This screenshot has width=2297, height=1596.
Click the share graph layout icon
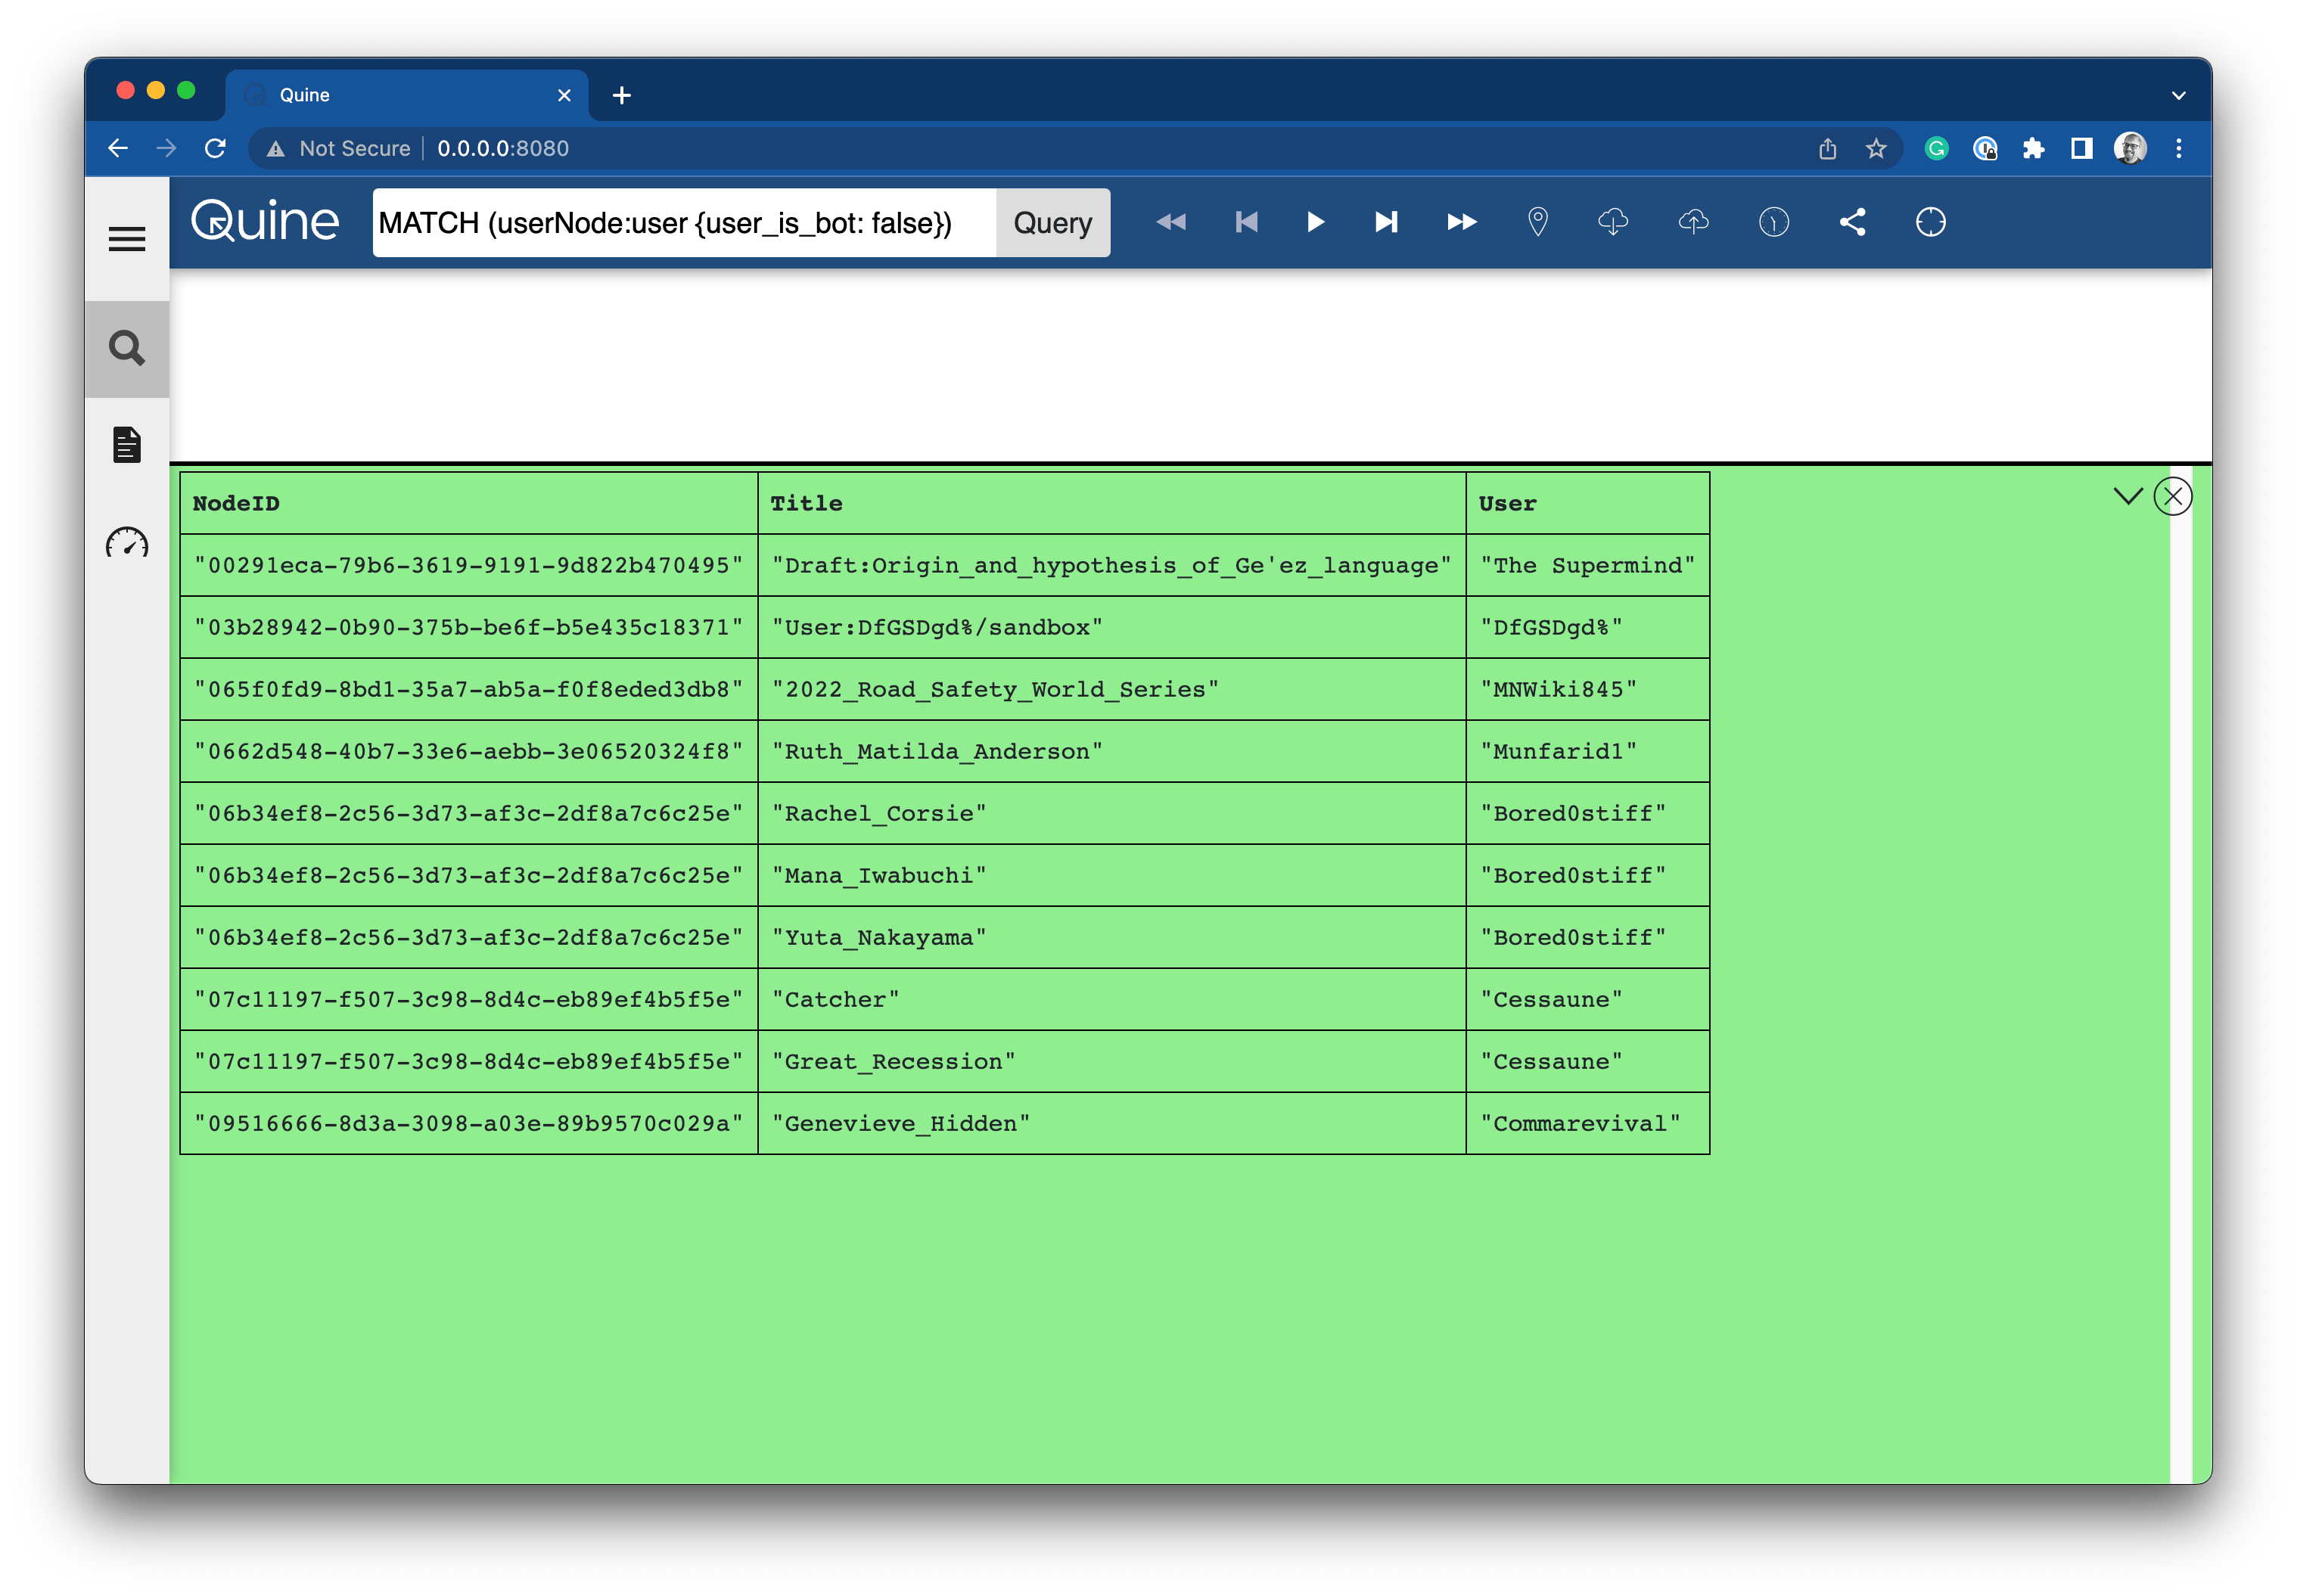click(x=1852, y=222)
